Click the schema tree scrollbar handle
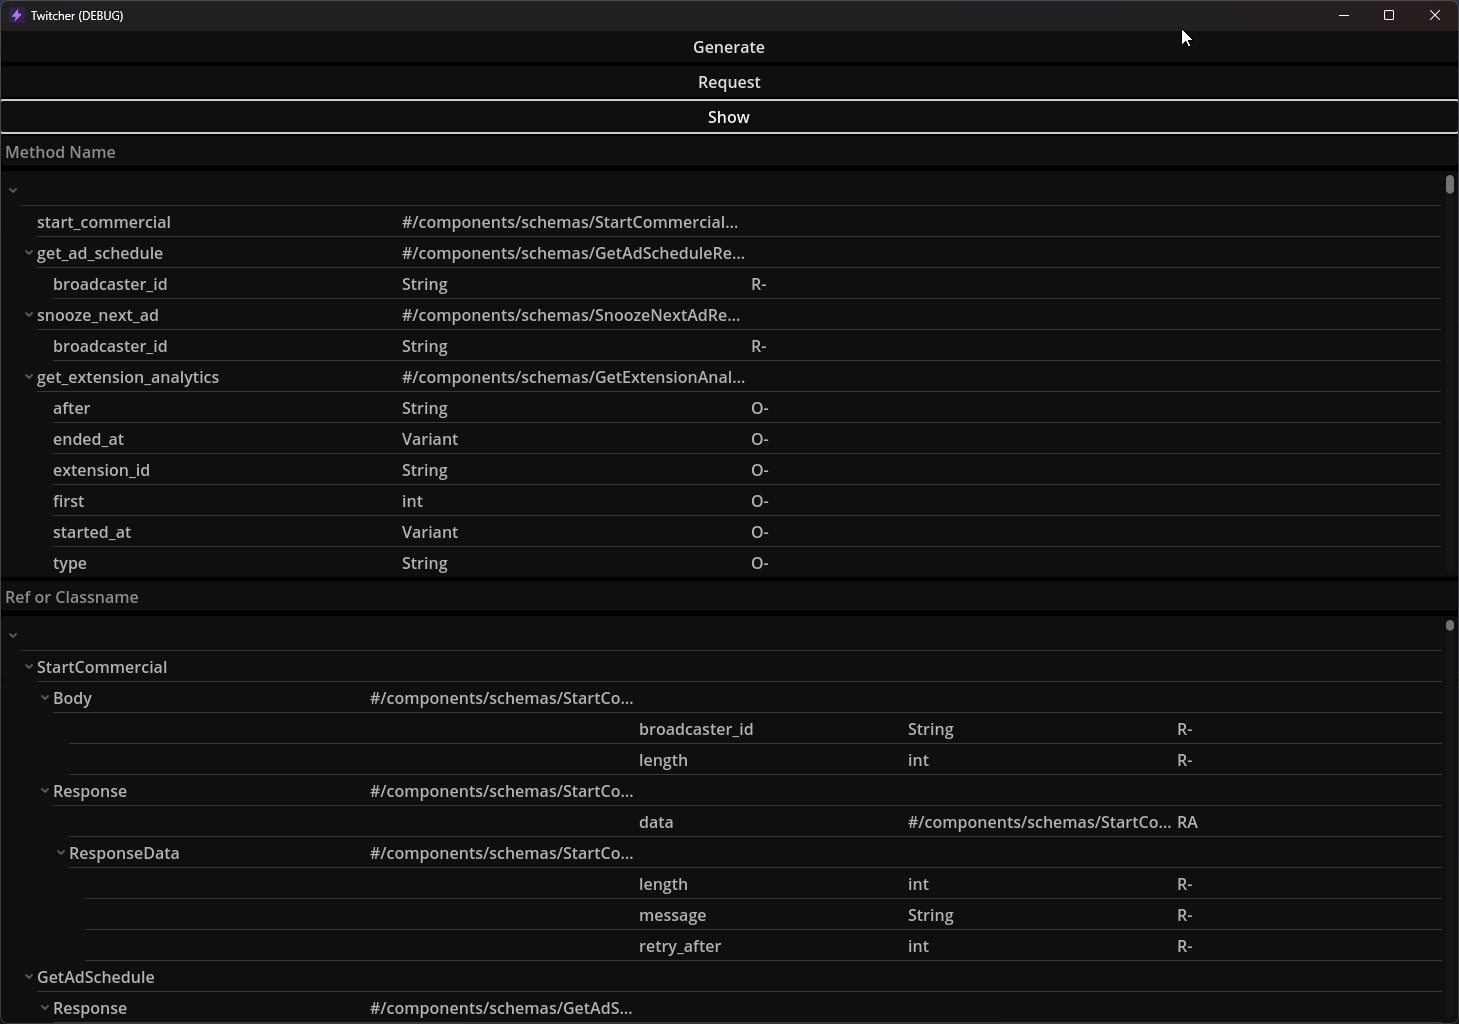 pyautogui.click(x=1449, y=626)
